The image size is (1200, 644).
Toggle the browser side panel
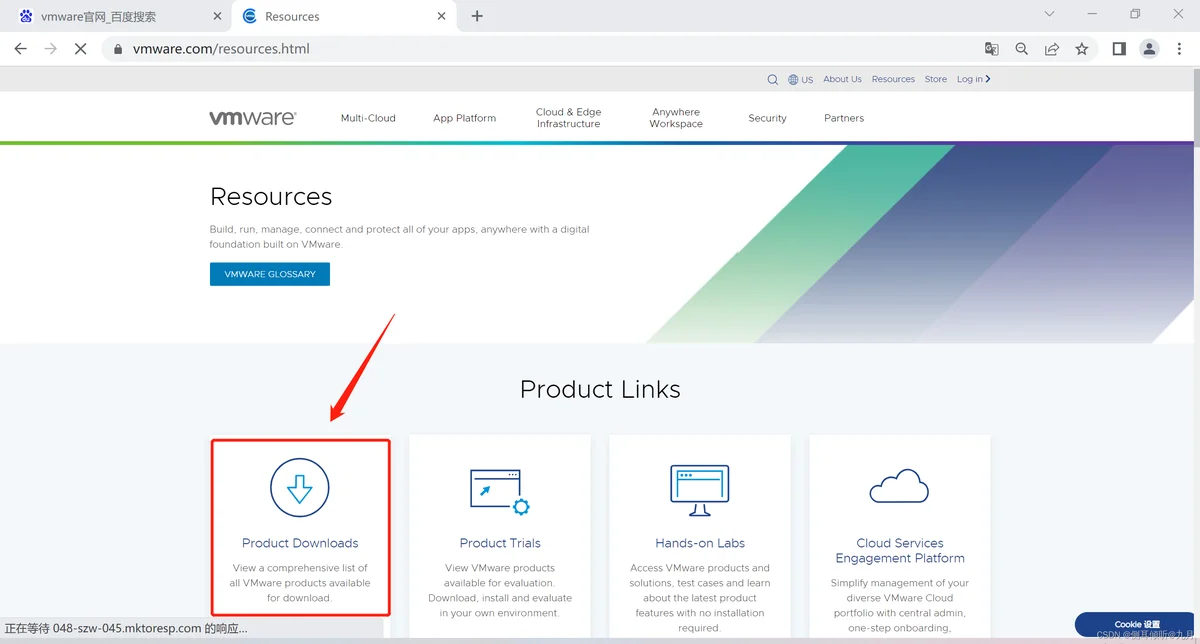click(x=1119, y=48)
